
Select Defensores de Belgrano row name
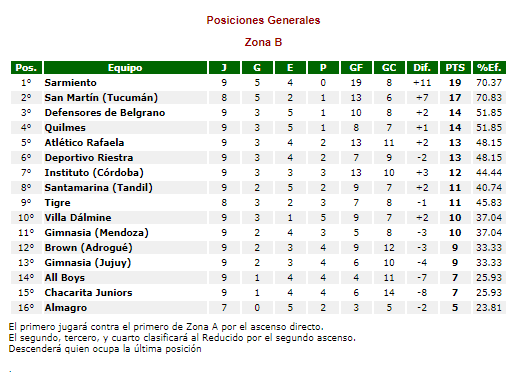(x=105, y=113)
